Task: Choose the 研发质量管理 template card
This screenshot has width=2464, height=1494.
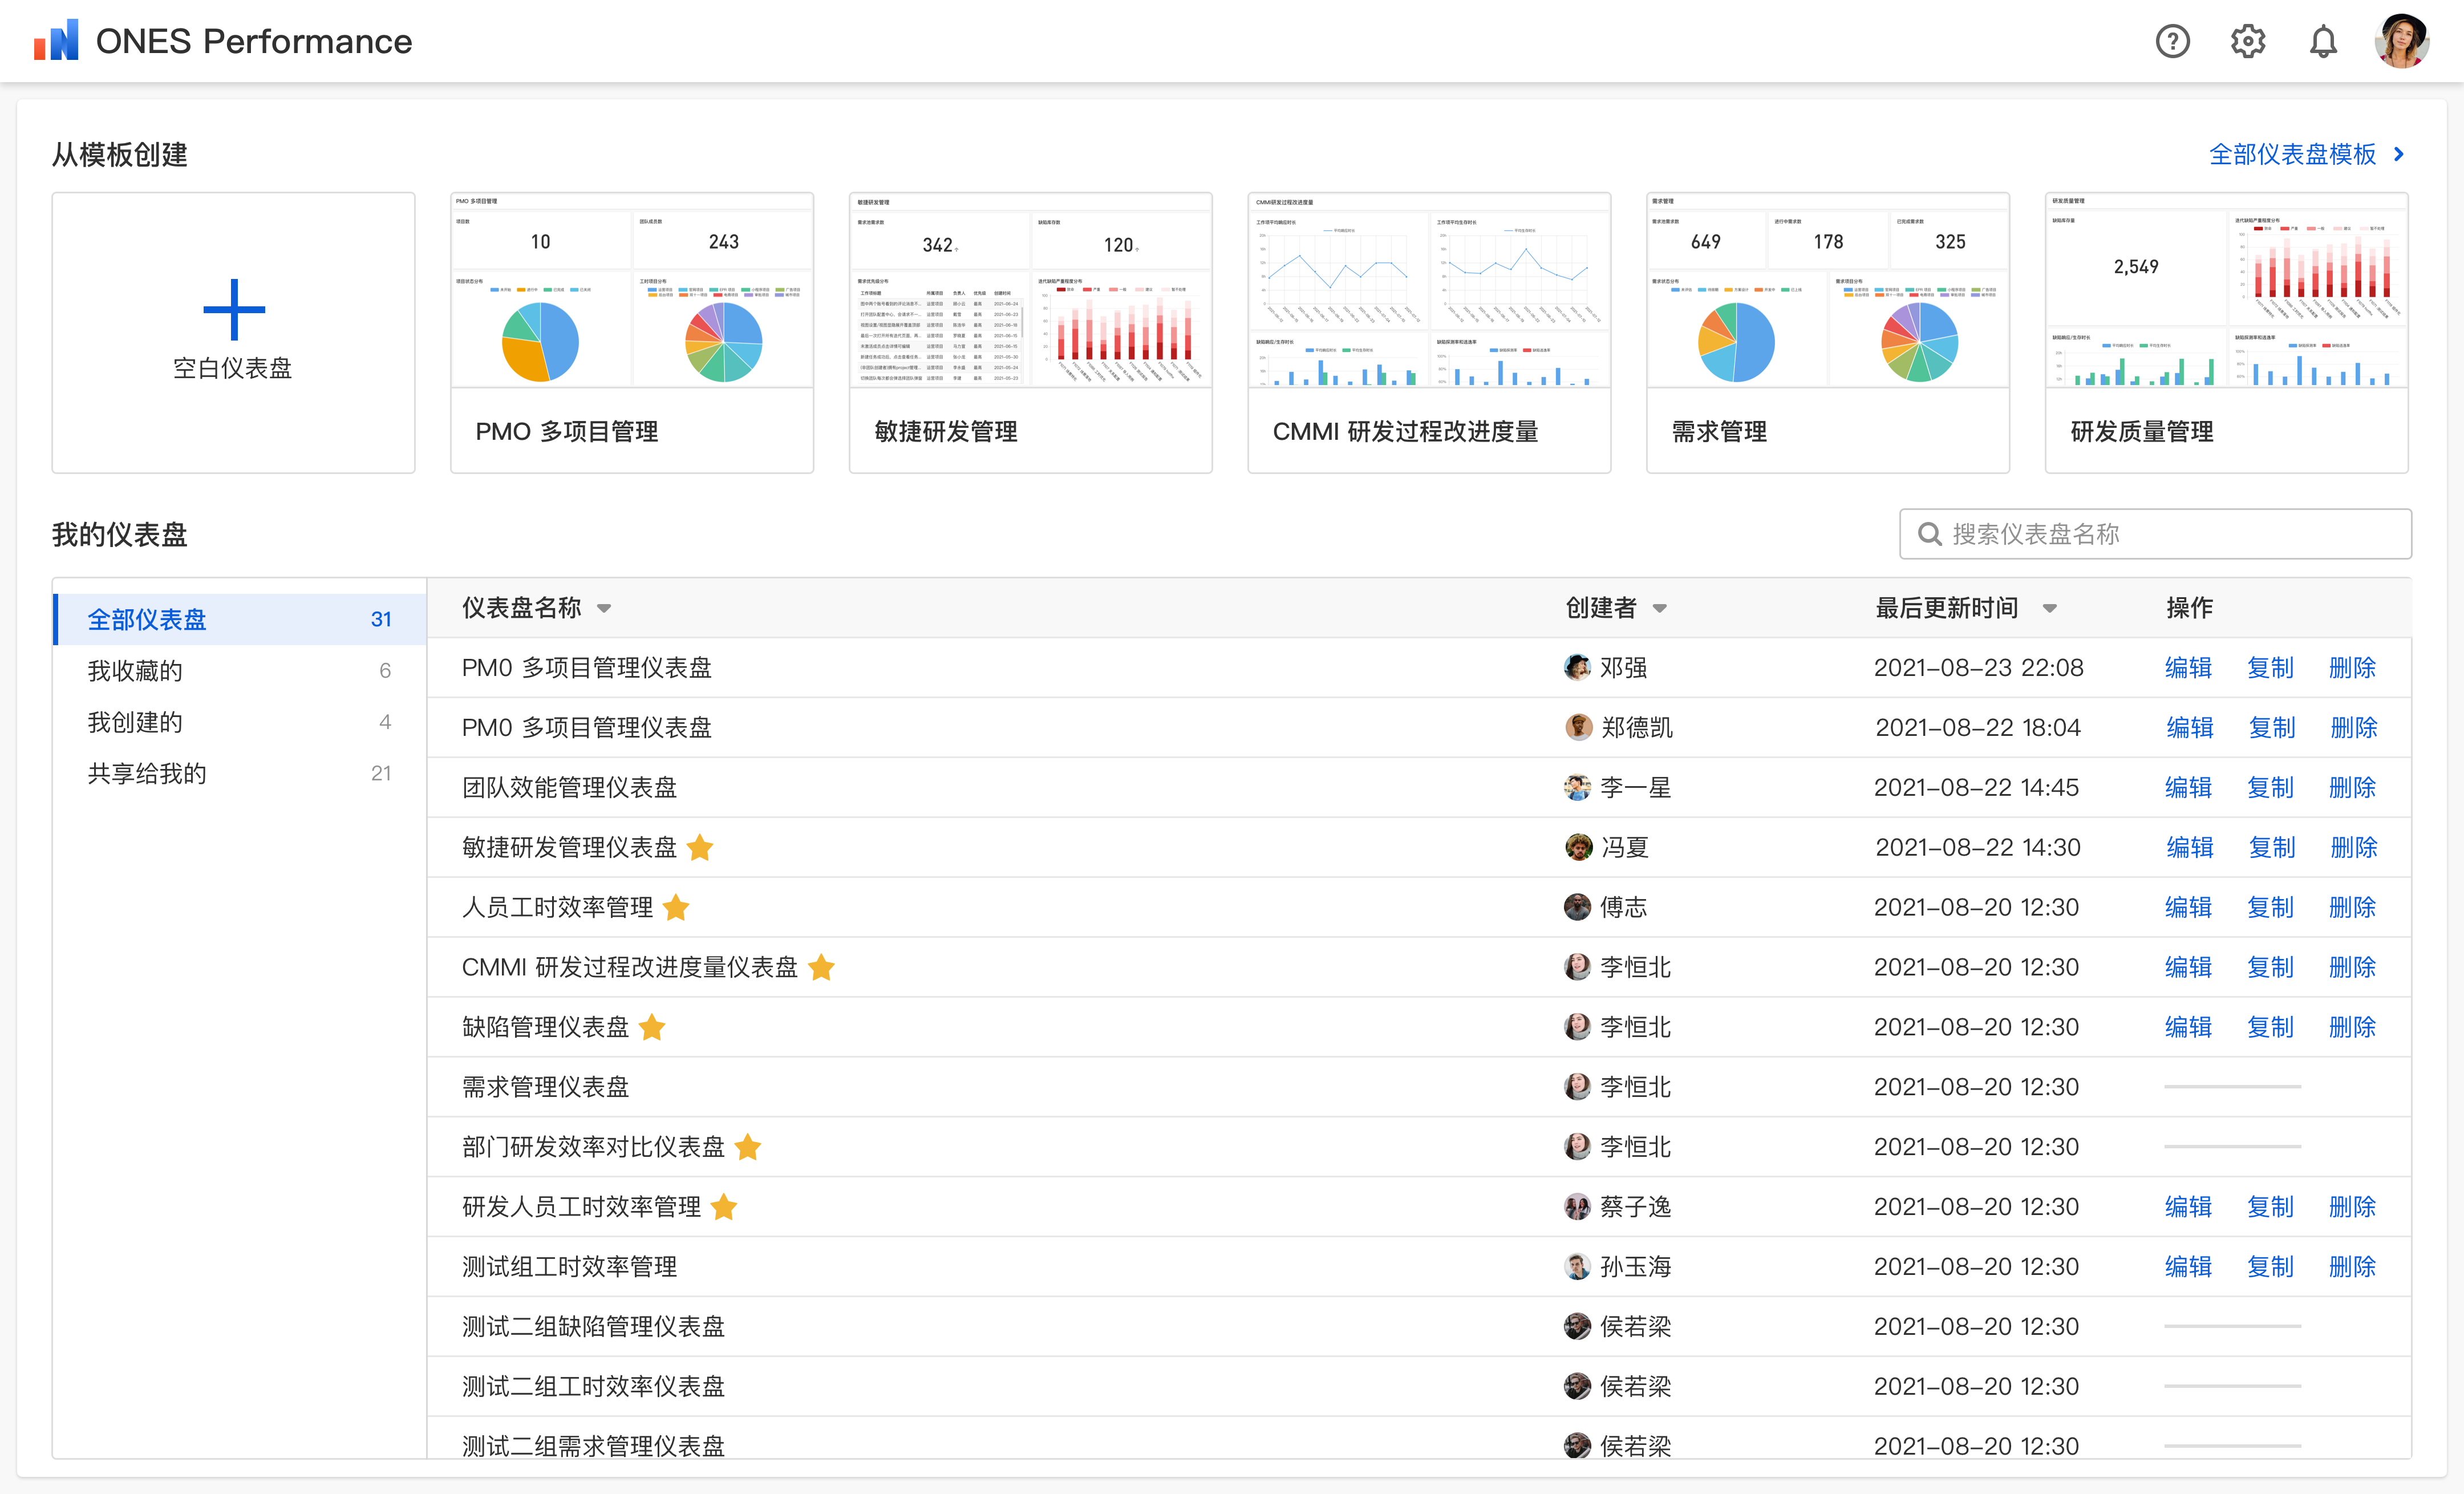Action: click(x=2227, y=333)
